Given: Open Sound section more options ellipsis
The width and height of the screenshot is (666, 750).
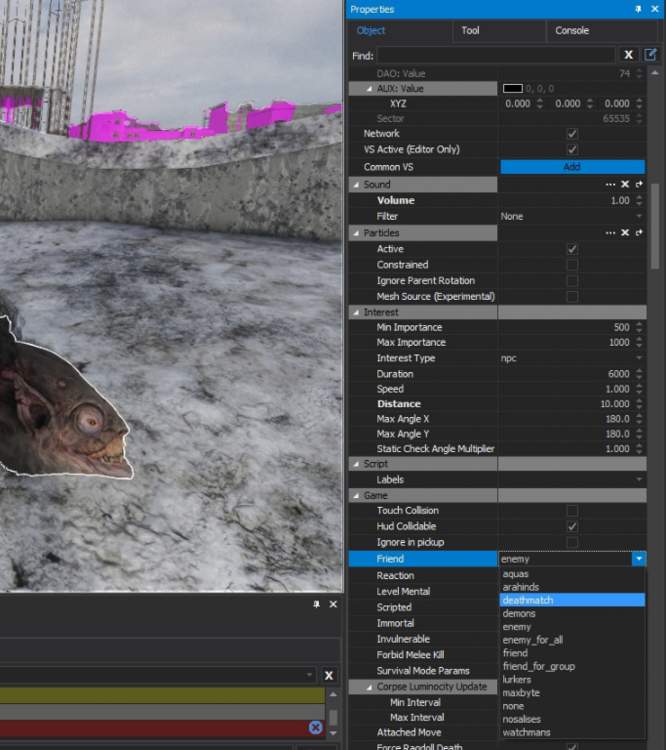Looking at the screenshot, I should 610,185.
